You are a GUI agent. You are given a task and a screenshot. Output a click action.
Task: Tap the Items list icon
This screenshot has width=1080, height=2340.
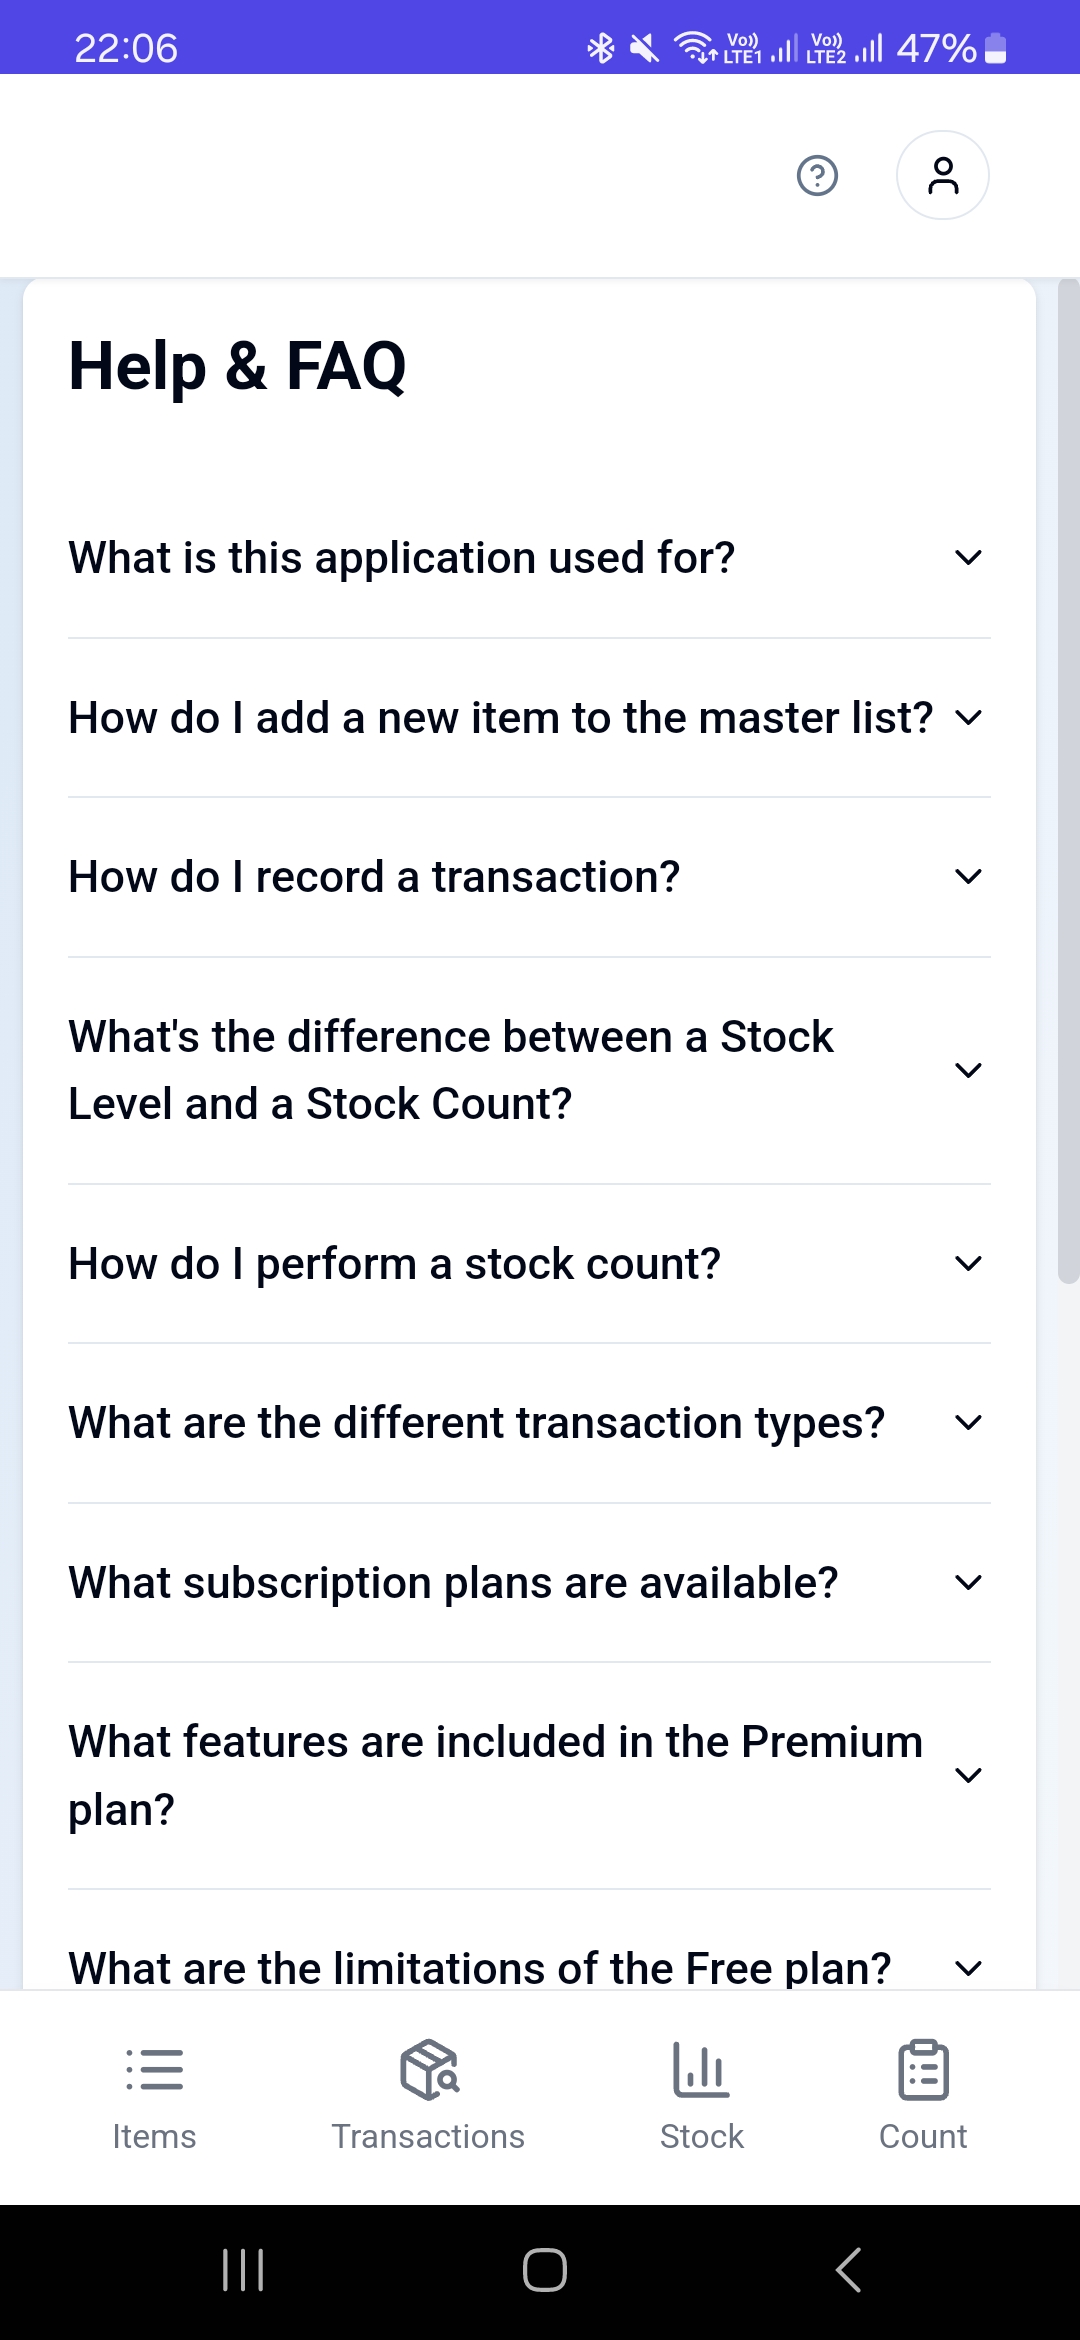[x=154, y=2069]
